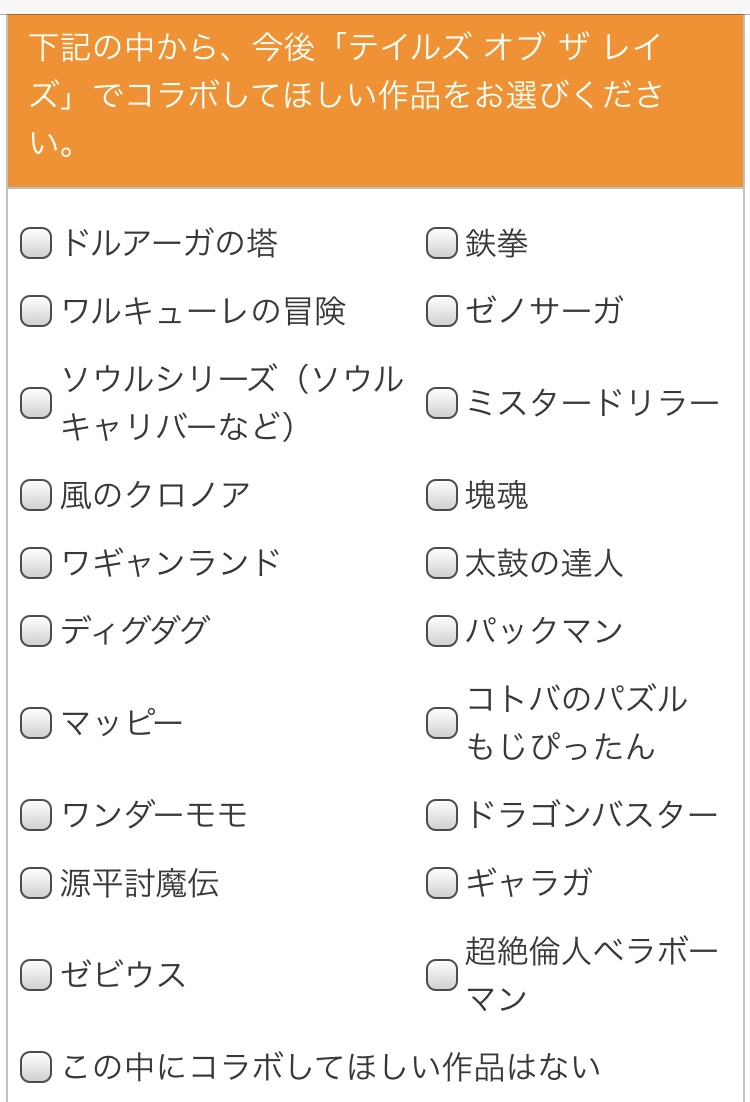The width and height of the screenshot is (750, 1102).
Task: Tick the ワンダーモモ checkbox
Action: [36, 815]
